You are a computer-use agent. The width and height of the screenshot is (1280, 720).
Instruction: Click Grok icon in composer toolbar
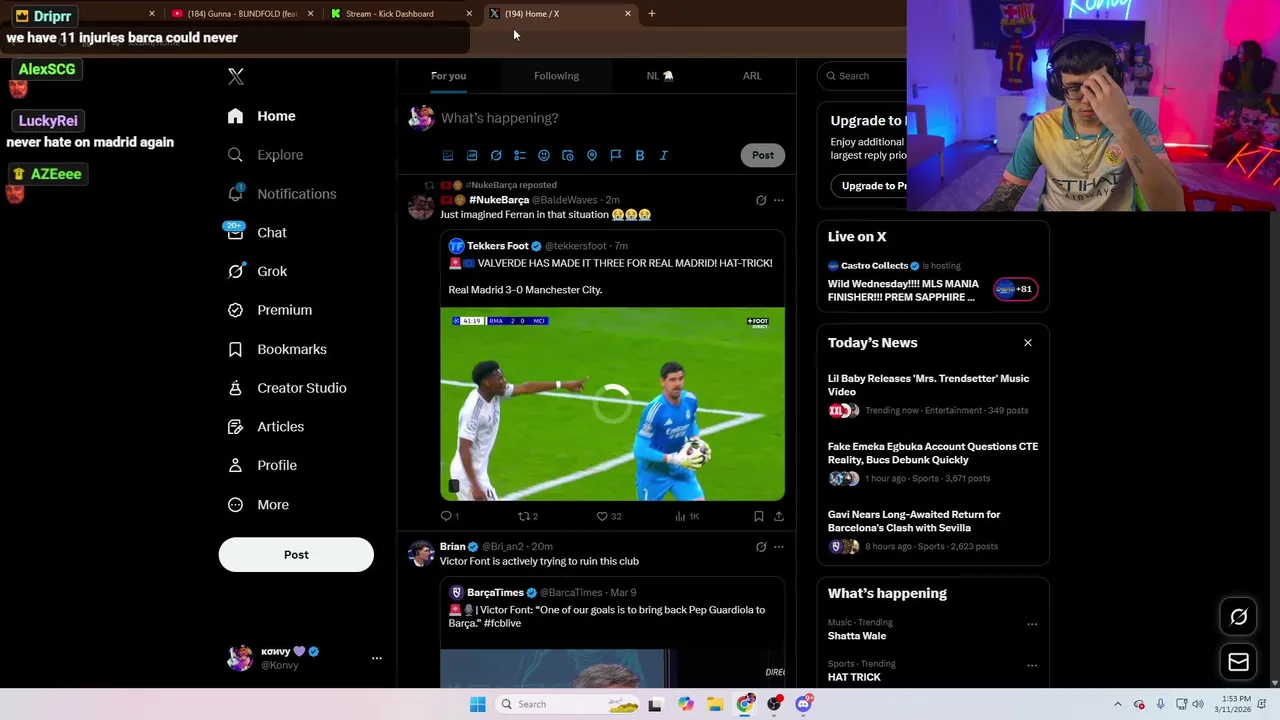(x=496, y=155)
